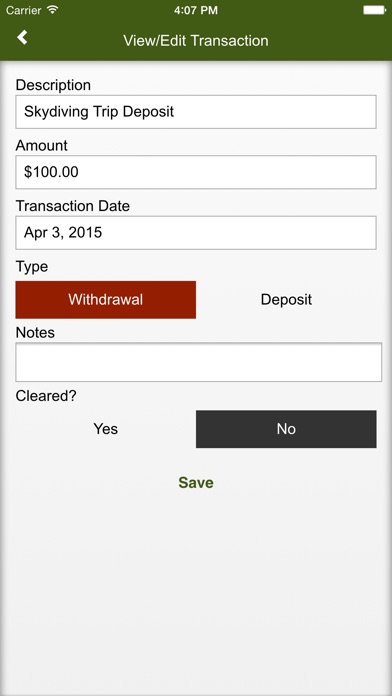Edit the $100.00 amount field
Viewport: 392px width, 696px height.
196,172
